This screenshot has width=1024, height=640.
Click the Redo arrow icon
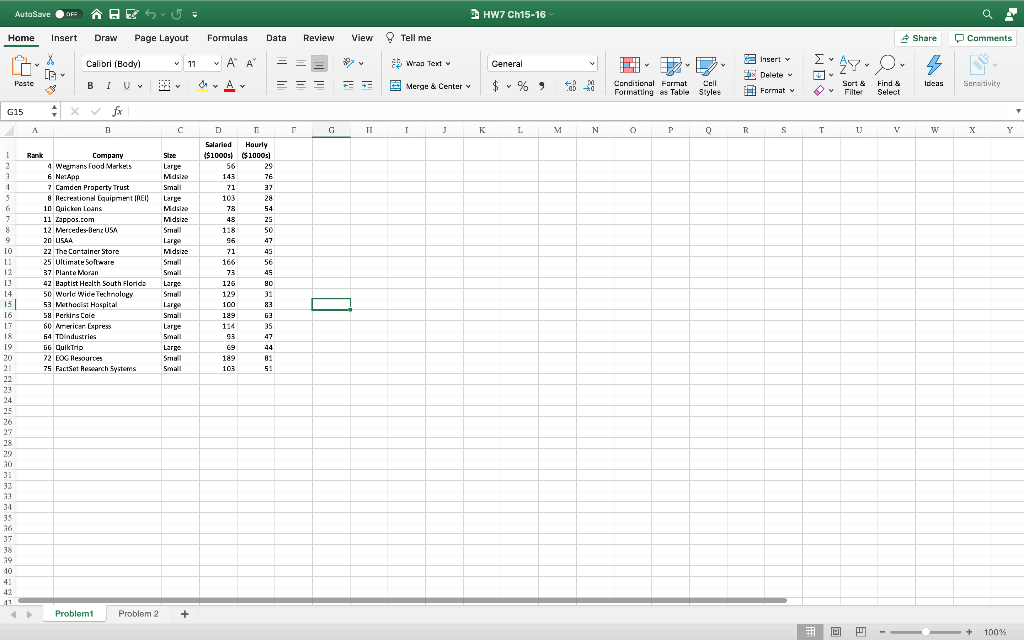(177, 14)
